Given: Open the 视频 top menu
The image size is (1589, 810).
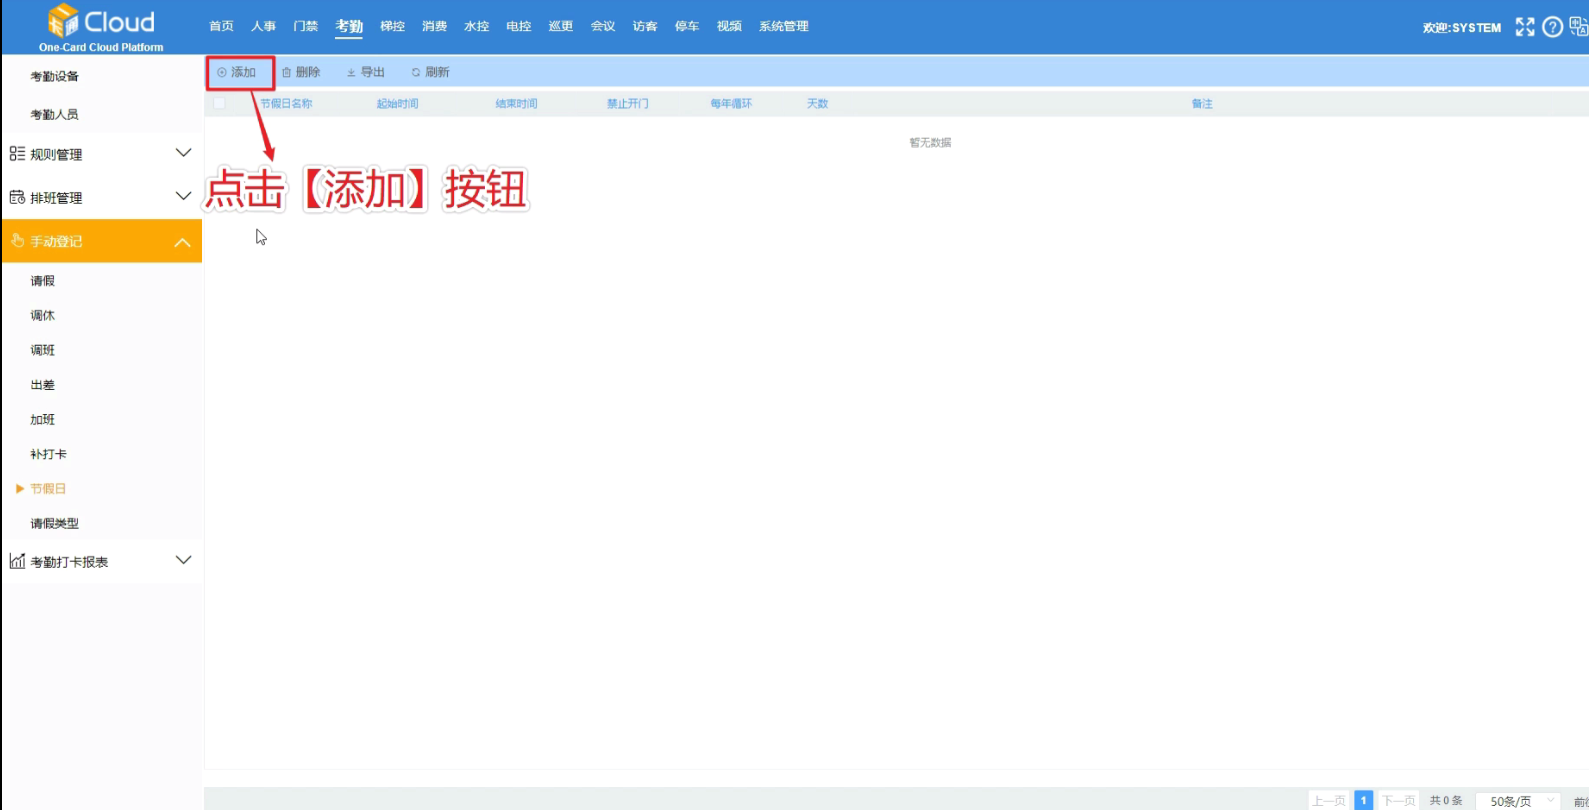Looking at the screenshot, I should click(x=729, y=26).
